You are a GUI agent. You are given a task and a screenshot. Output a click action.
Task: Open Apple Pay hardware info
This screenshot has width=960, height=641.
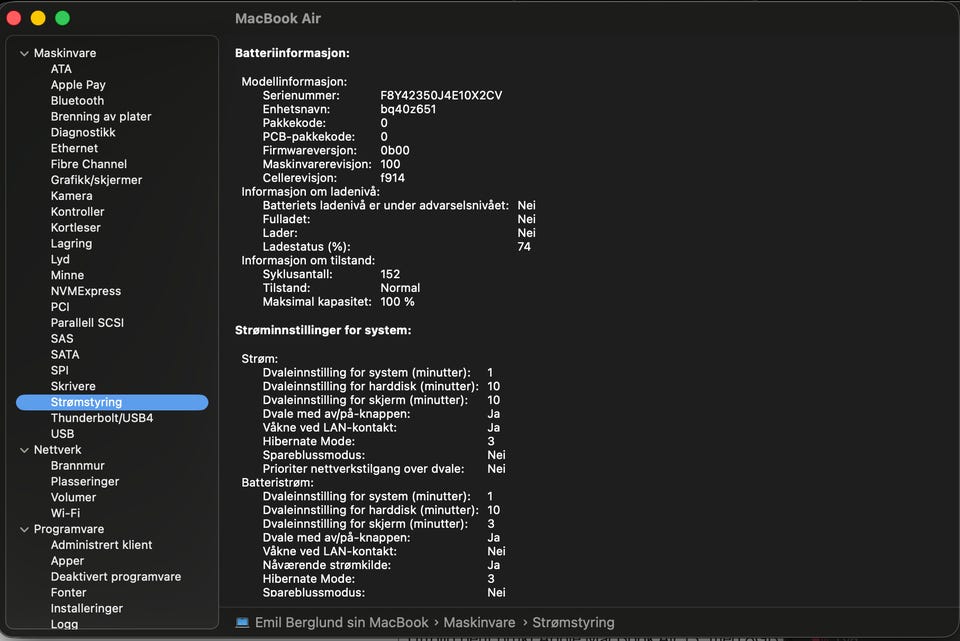tap(78, 85)
